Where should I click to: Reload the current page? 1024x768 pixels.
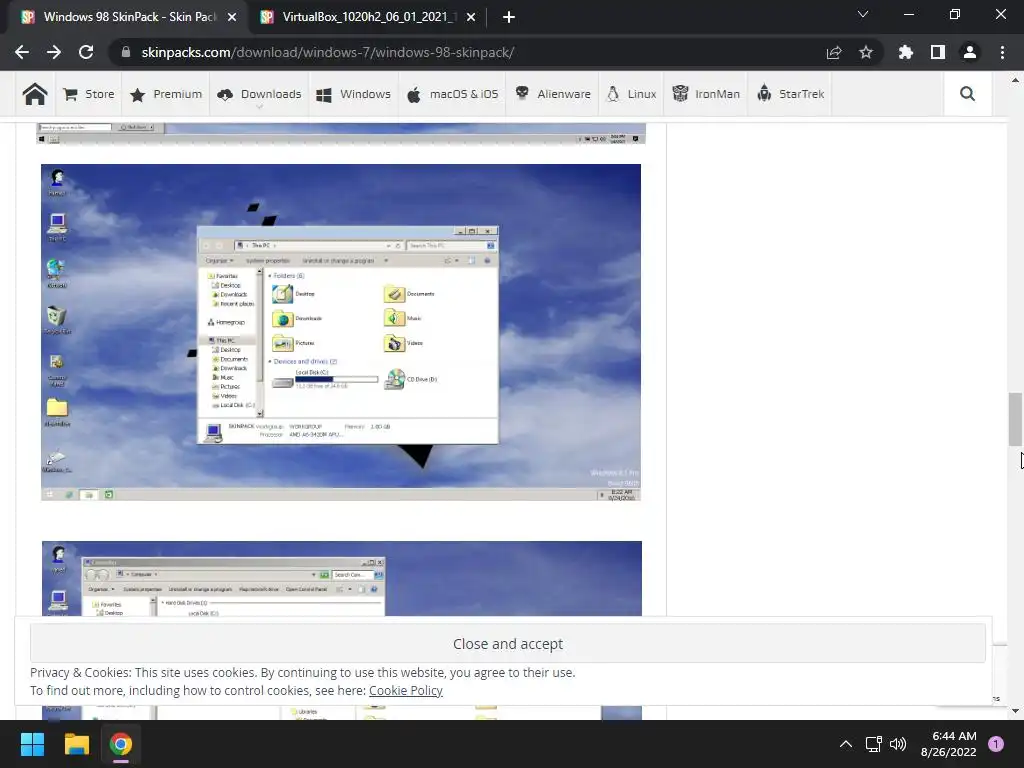[86, 52]
